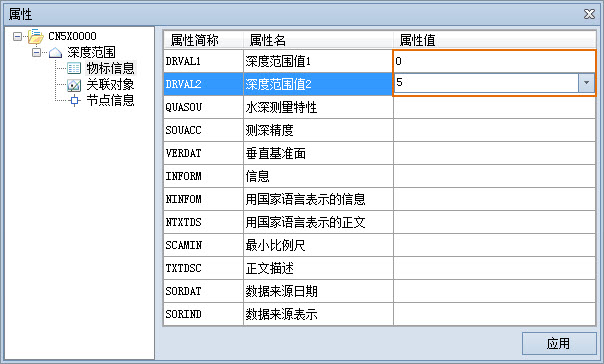Select the SOUACC cell

click(x=203, y=130)
